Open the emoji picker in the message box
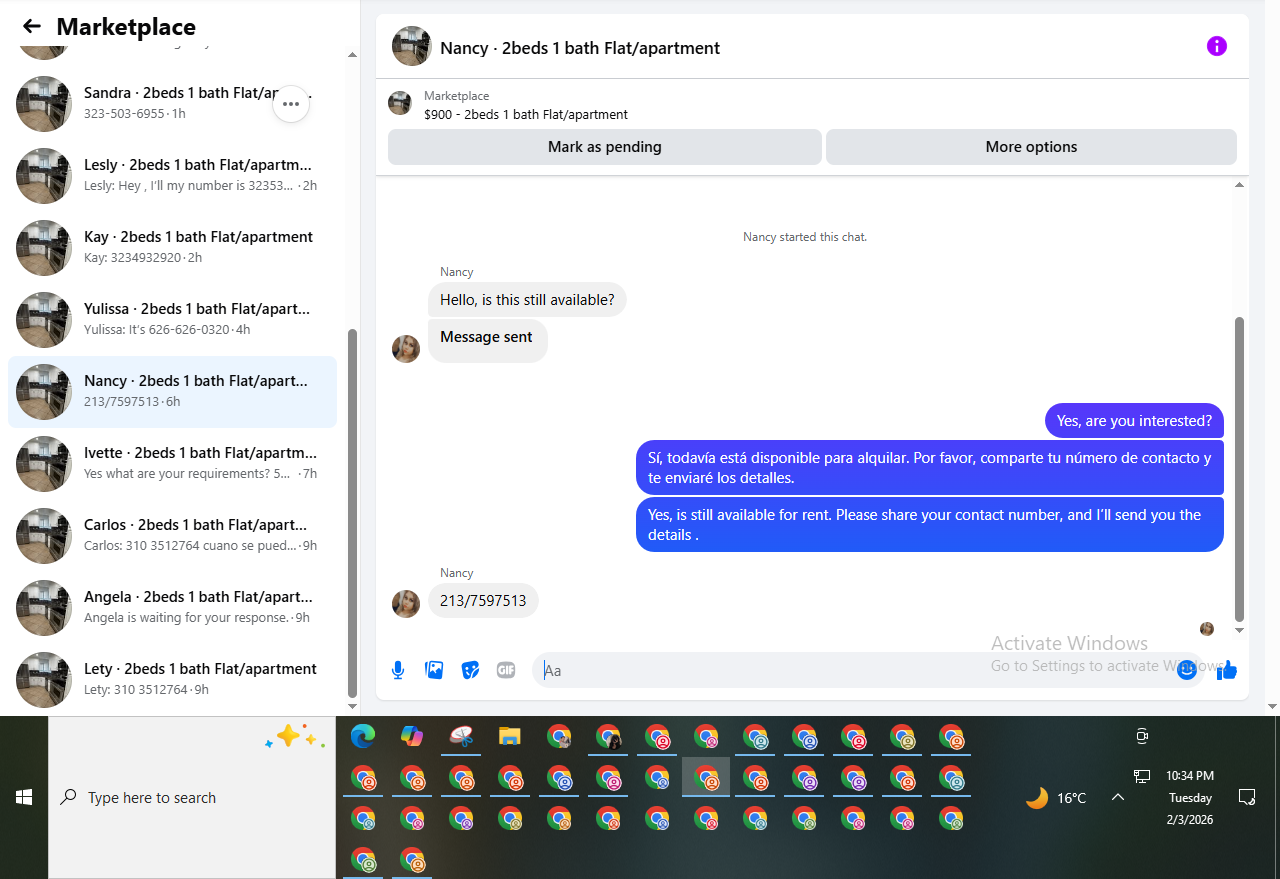The height and width of the screenshot is (879, 1280). click(x=1187, y=670)
